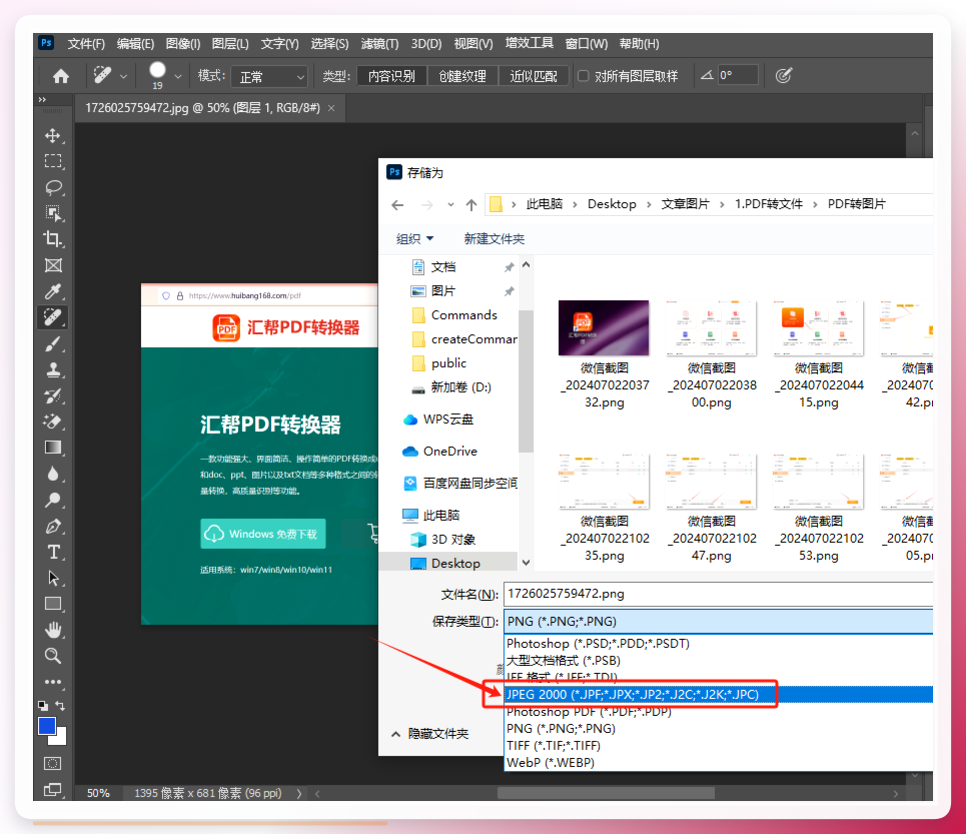Image resolution: width=966 pixels, height=834 pixels.
Task: Collapse folders using 隐藏文件夹
Action: coord(430,734)
